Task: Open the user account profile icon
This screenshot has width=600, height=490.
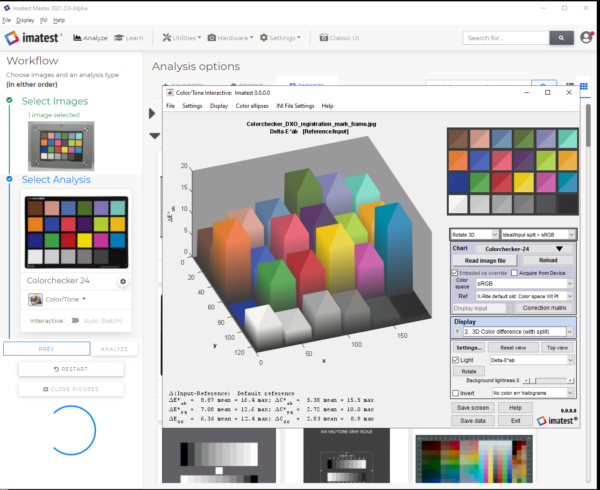Action: 587,38
